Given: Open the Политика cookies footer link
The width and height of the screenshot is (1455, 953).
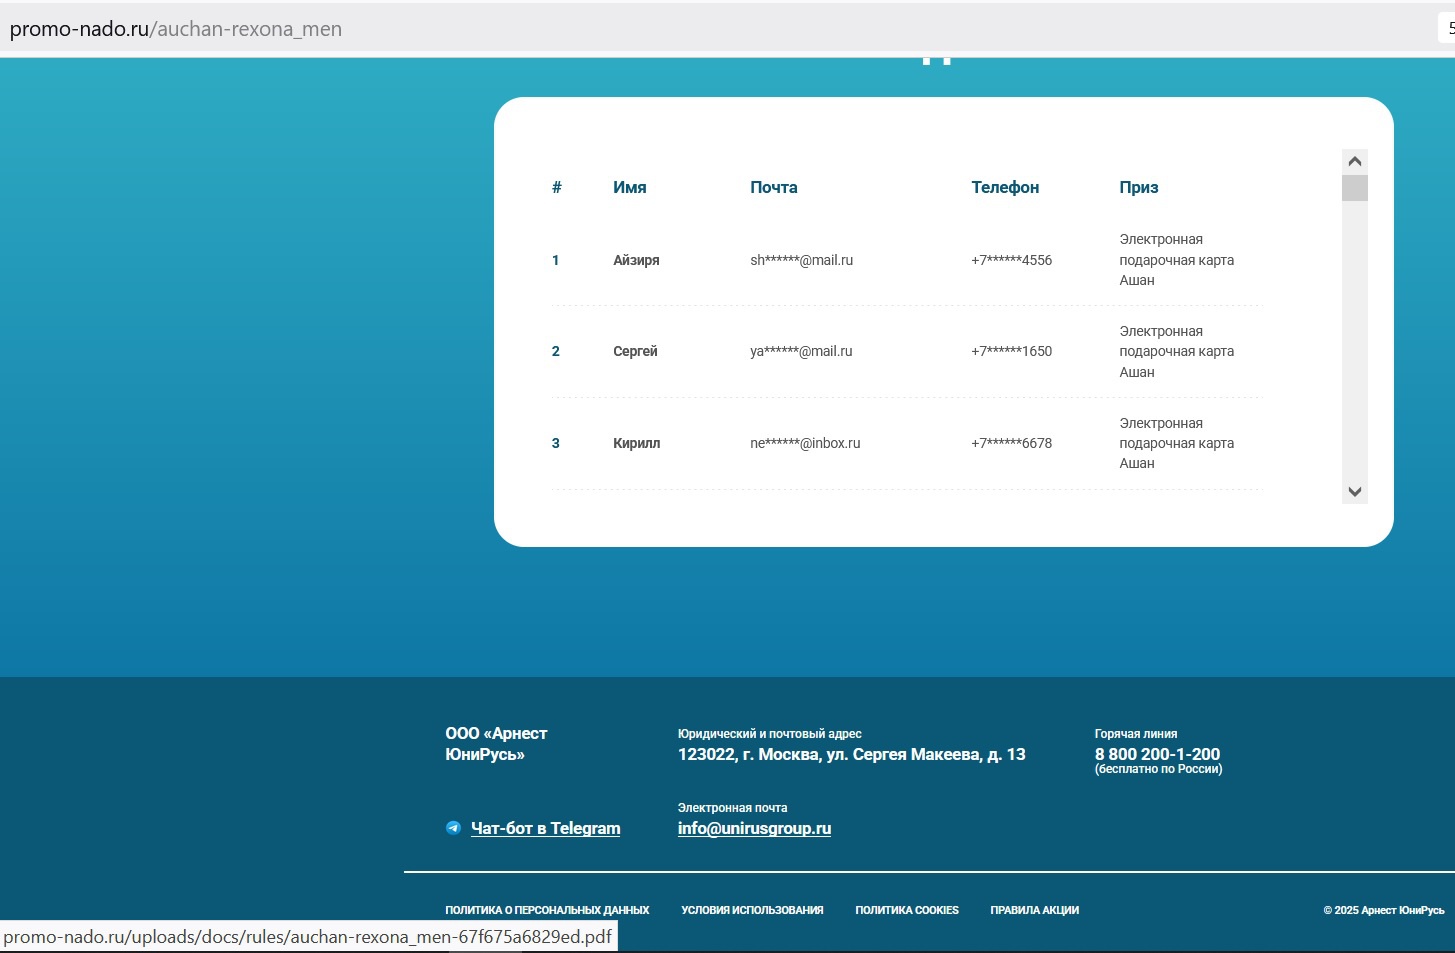Looking at the screenshot, I should pos(906,910).
